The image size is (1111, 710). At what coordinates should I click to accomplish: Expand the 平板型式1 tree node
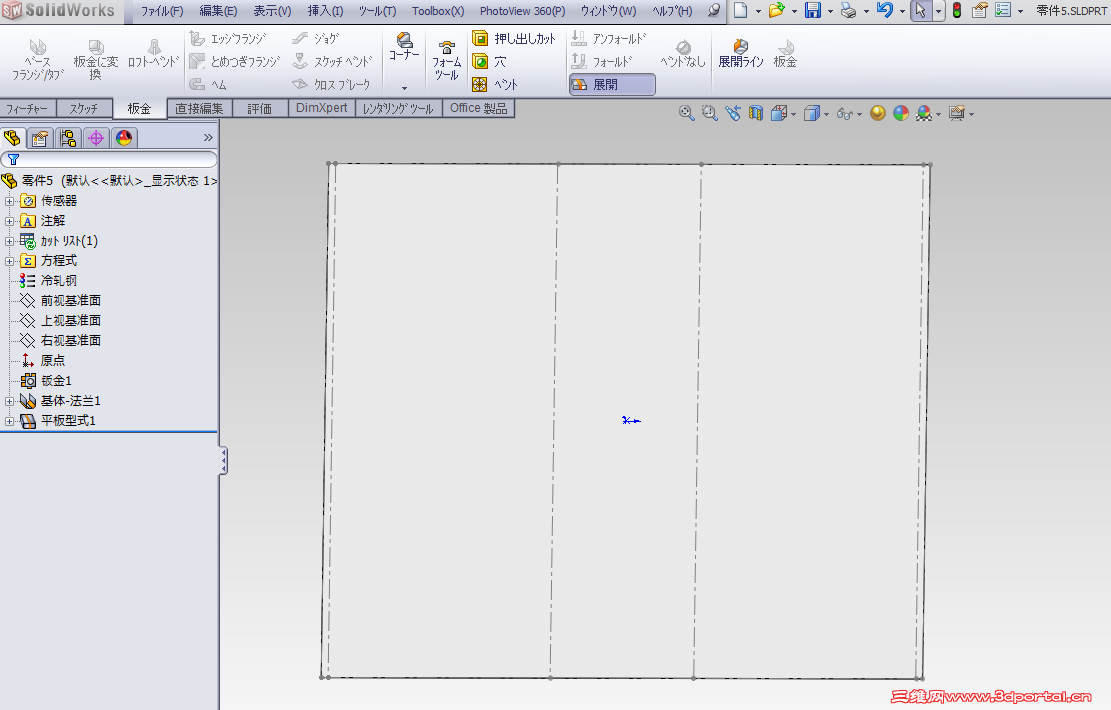point(9,421)
